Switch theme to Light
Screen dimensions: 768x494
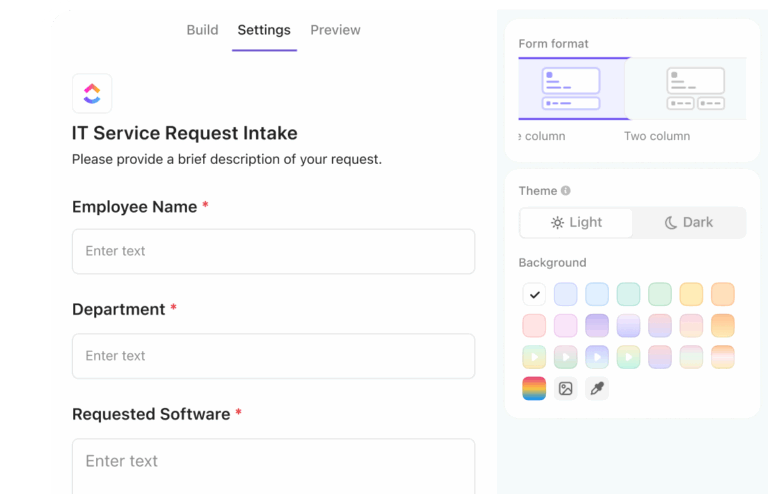click(x=576, y=223)
